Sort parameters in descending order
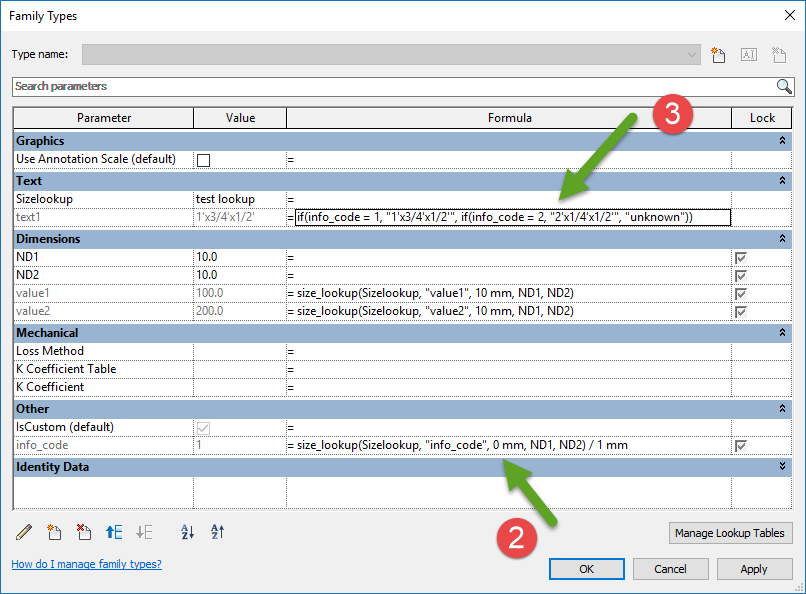The height and width of the screenshot is (594, 806). pyautogui.click(x=217, y=533)
